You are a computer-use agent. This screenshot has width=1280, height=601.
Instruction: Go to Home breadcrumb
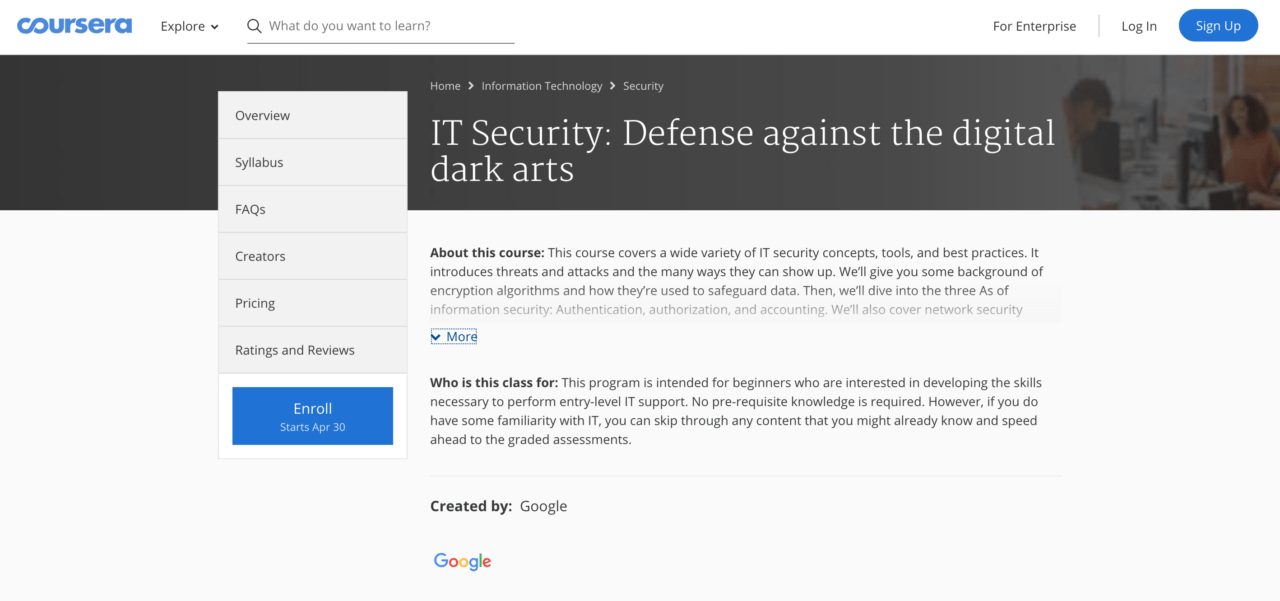[445, 86]
